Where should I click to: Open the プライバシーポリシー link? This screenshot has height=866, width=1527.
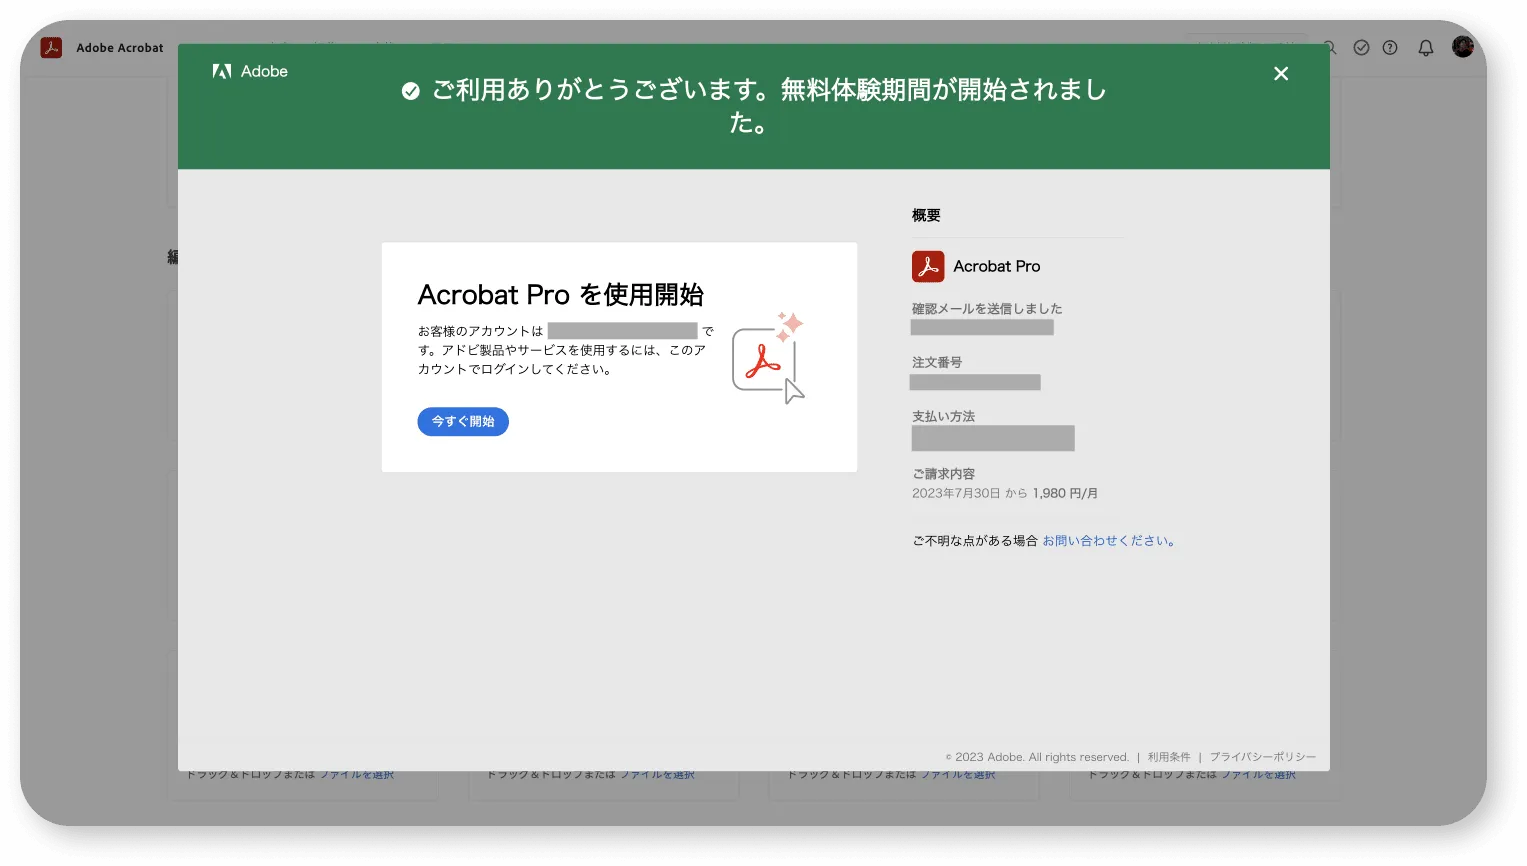(x=1263, y=757)
